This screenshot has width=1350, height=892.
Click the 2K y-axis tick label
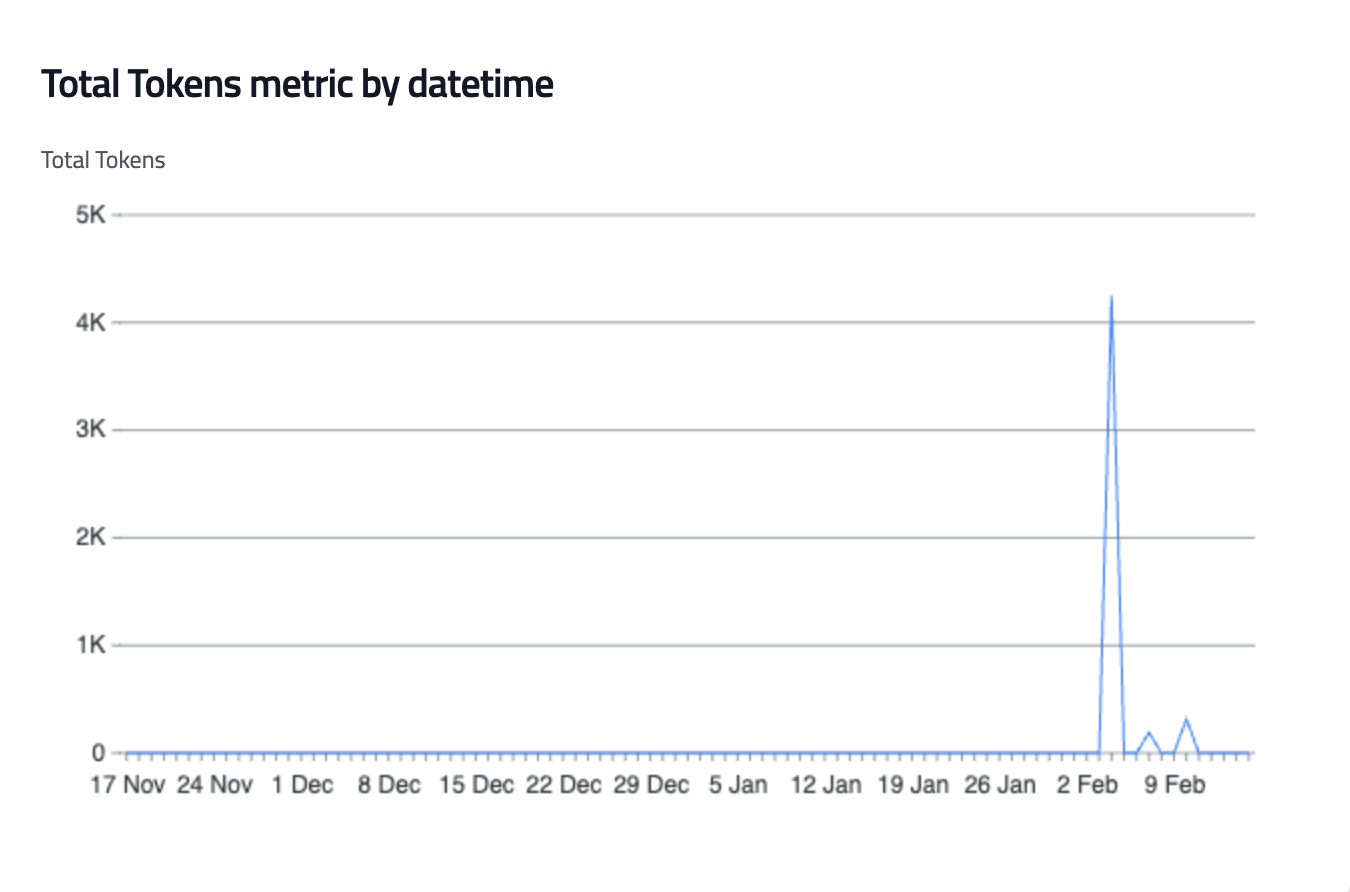(91, 538)
